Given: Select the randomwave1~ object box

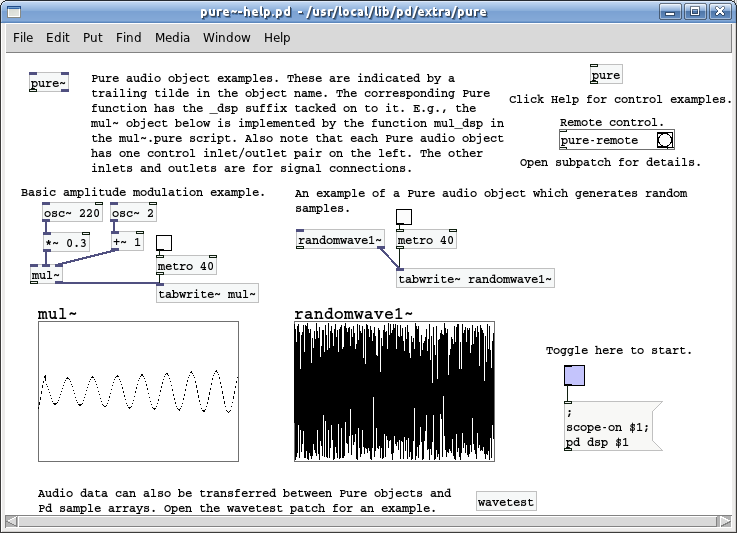Looking at the screenshot, I should click(x=340, y=240).
